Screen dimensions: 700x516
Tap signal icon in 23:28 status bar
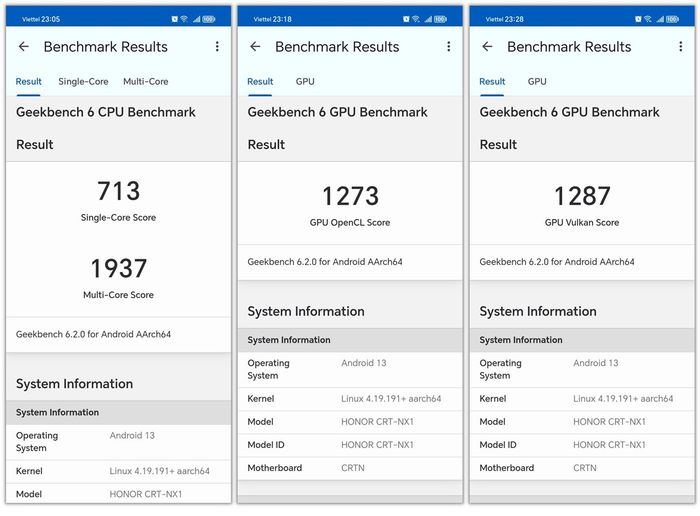(x=660, y=19)
